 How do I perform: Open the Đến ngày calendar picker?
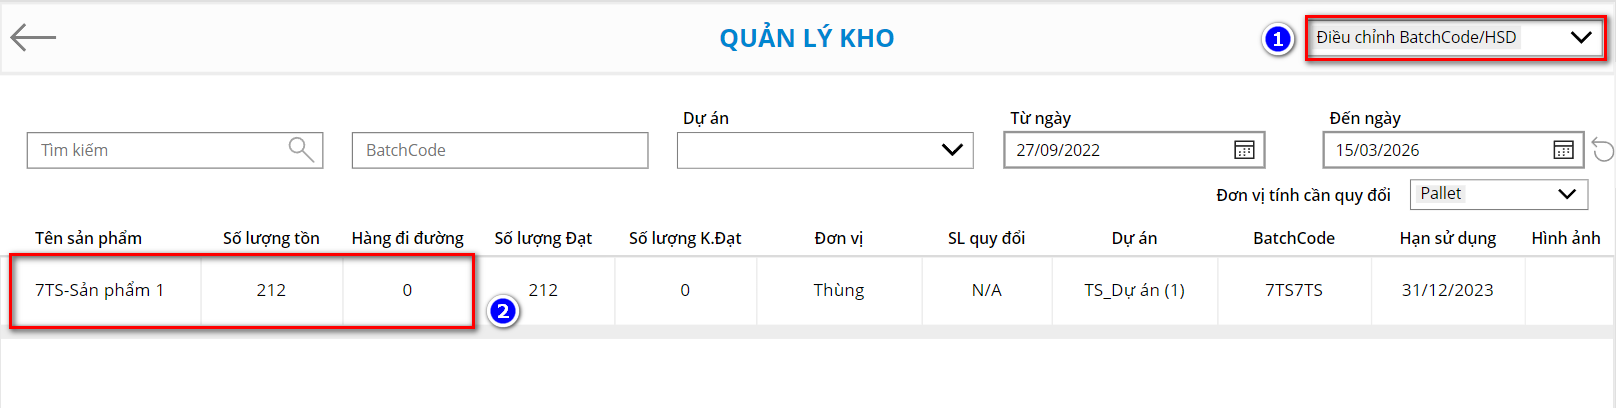click(1563, 150)
